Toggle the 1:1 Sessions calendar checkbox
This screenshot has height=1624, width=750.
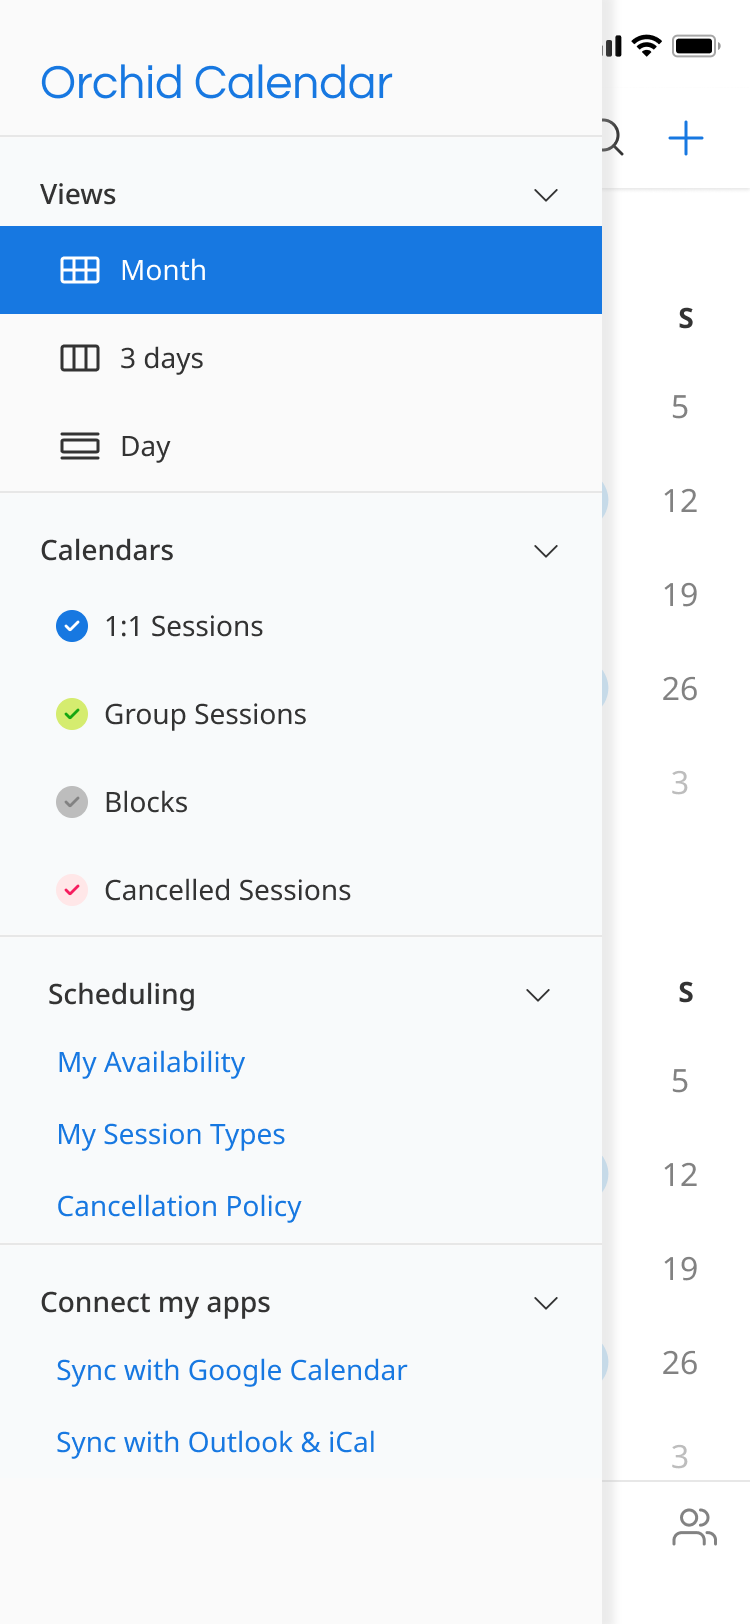coord(72,626)
